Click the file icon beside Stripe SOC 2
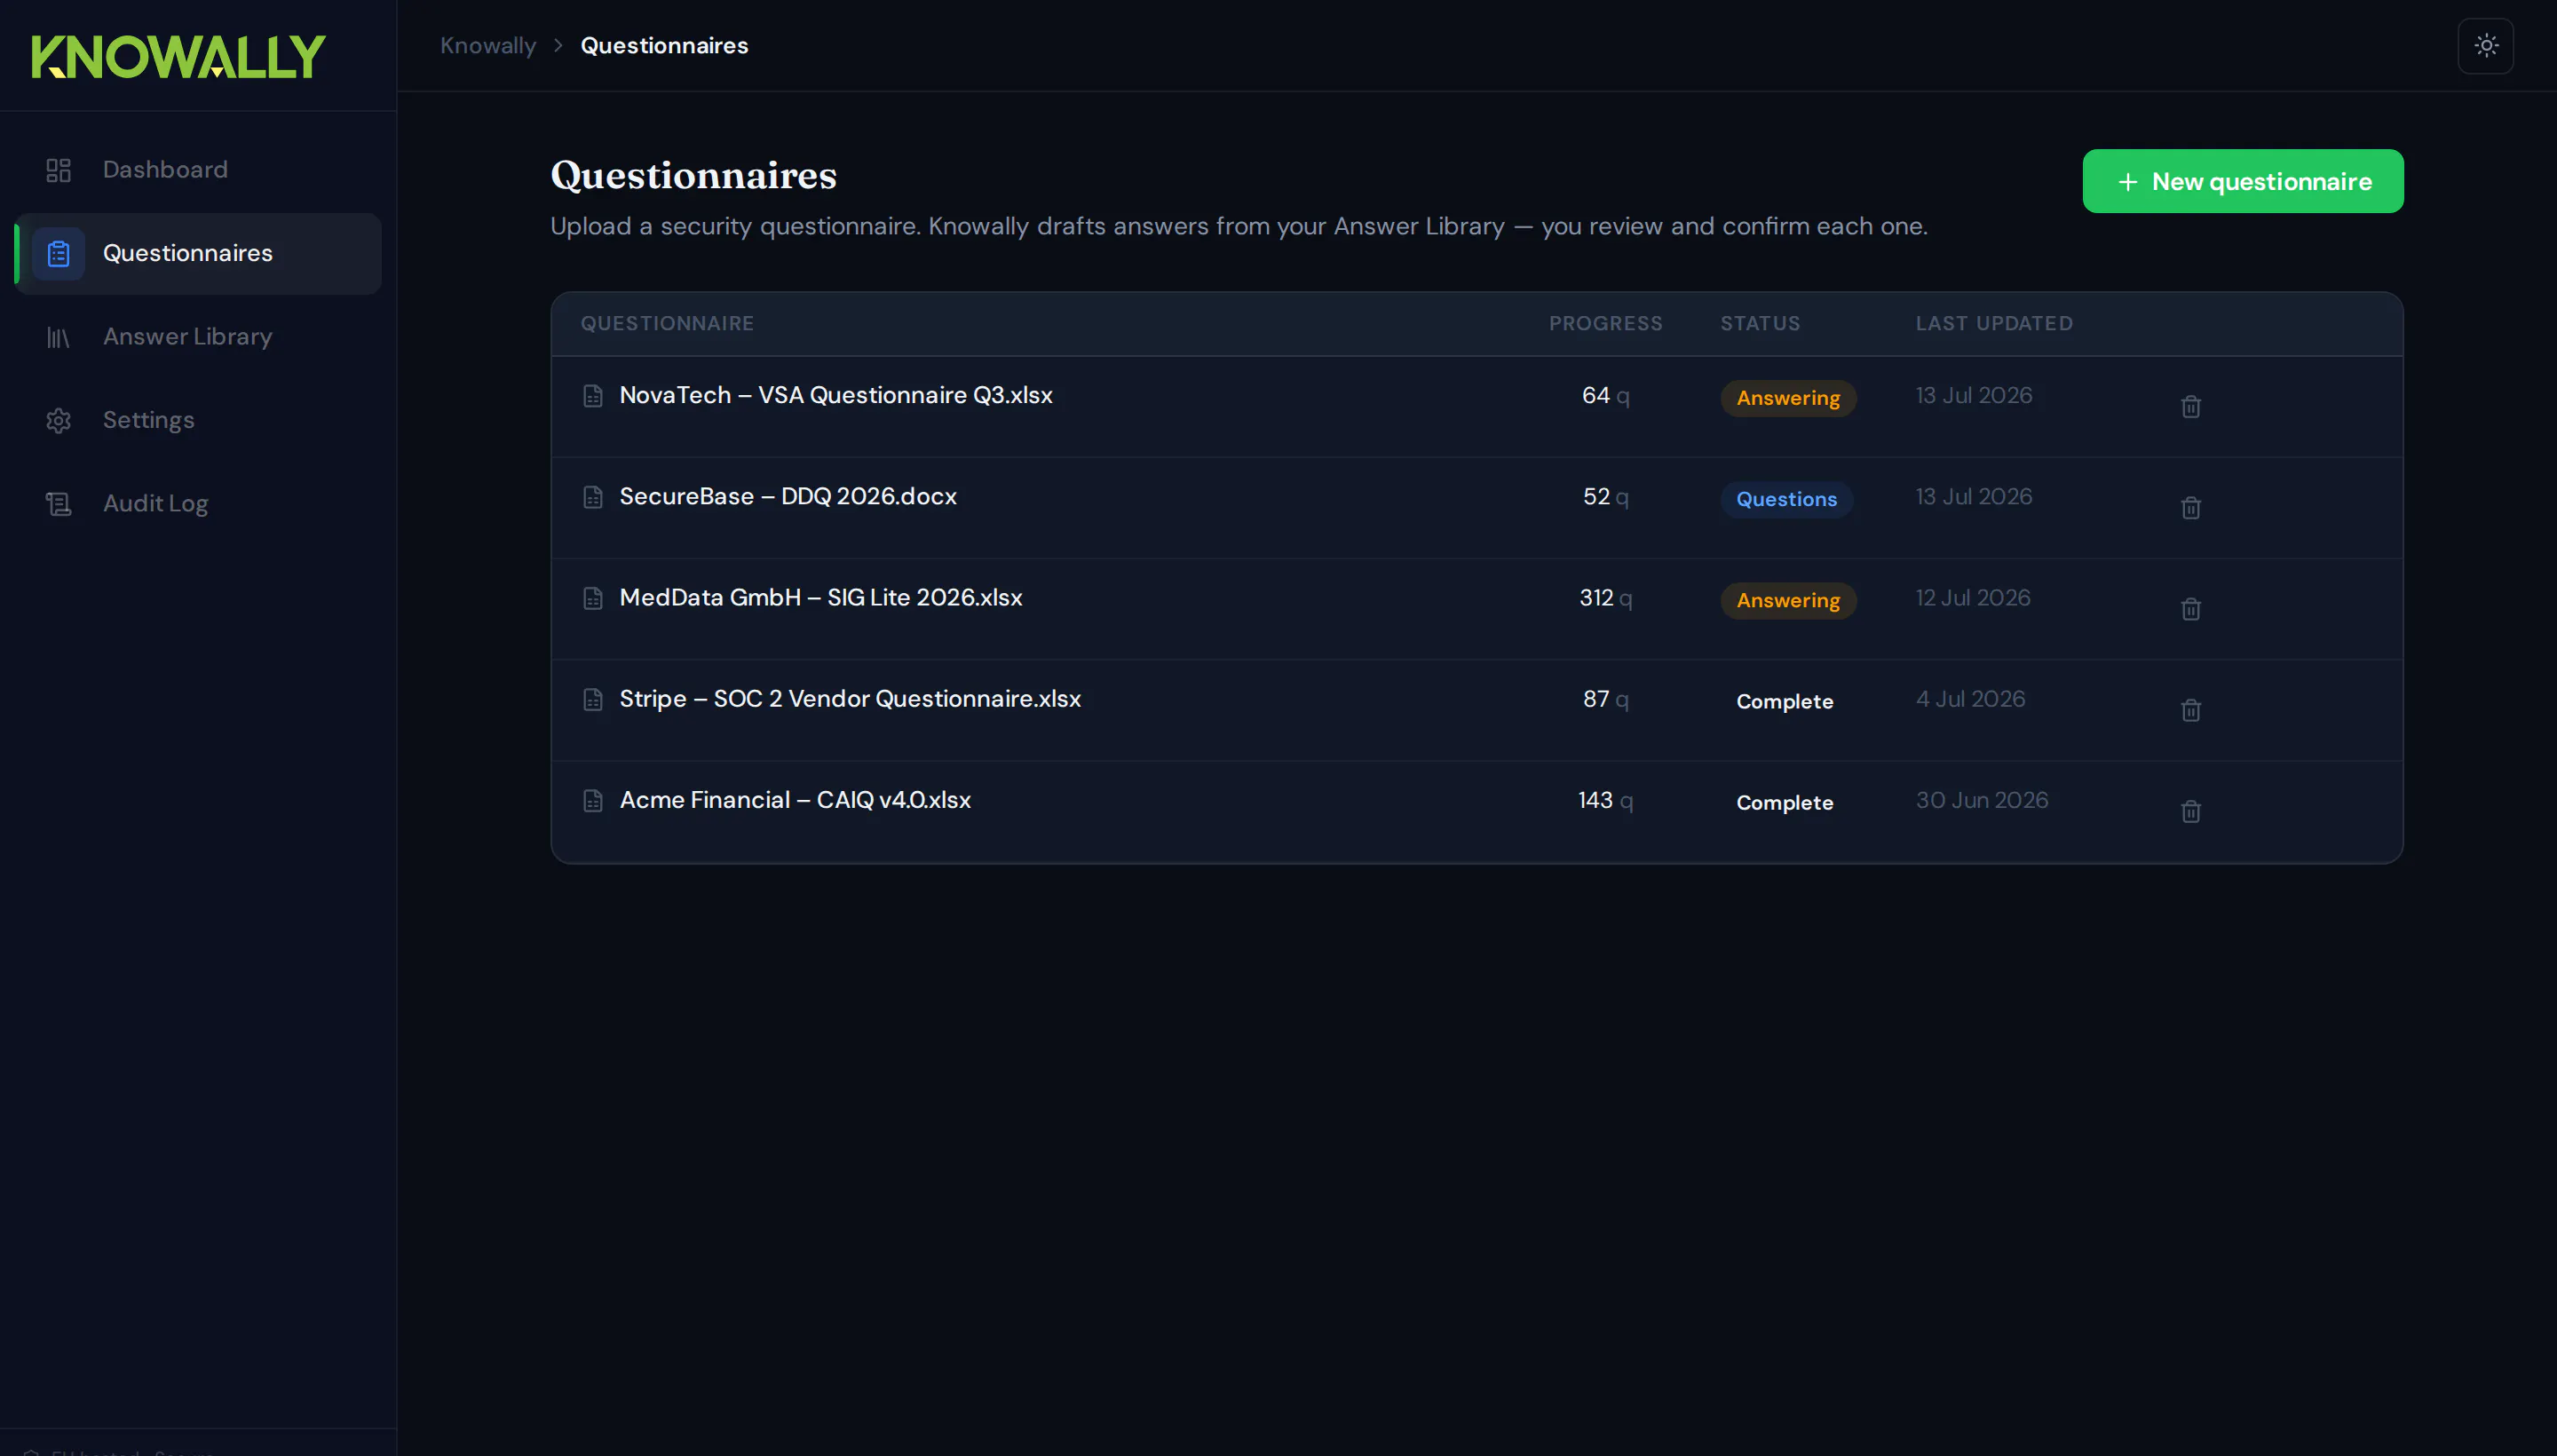The height and width of the screenshot is (1456, 2557). pos(593,699)
